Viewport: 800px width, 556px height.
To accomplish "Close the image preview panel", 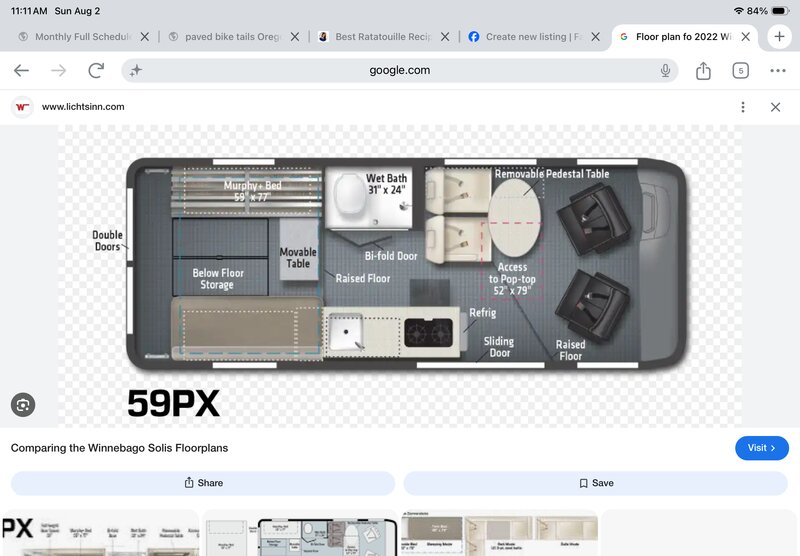I will [x=776, y=107].
